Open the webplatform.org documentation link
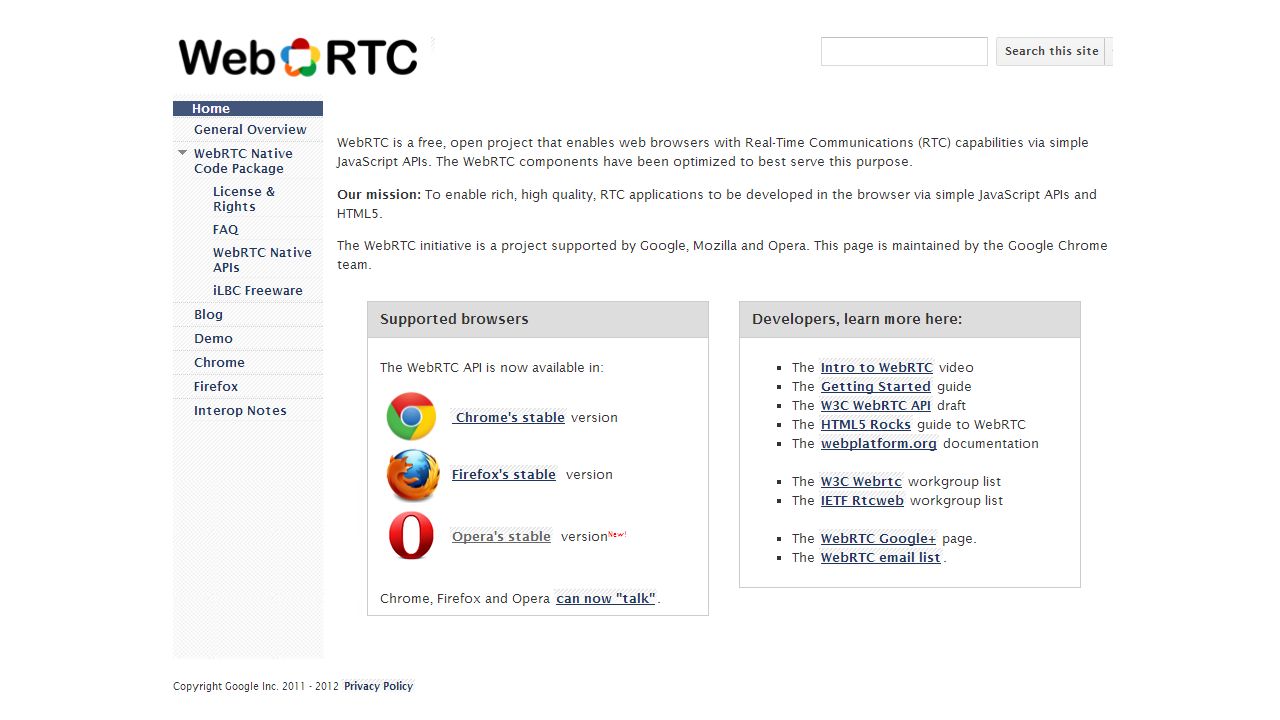1280x720 pixels. point(879,444)
